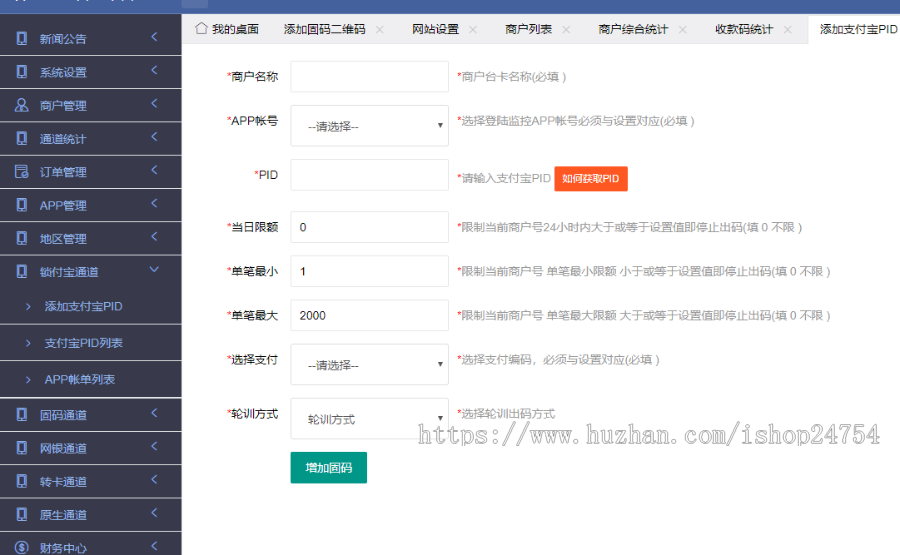Screen dimensions: 900x555
Task: Open 添加支付宝PID in sidebar submenu
Action: 83,306
